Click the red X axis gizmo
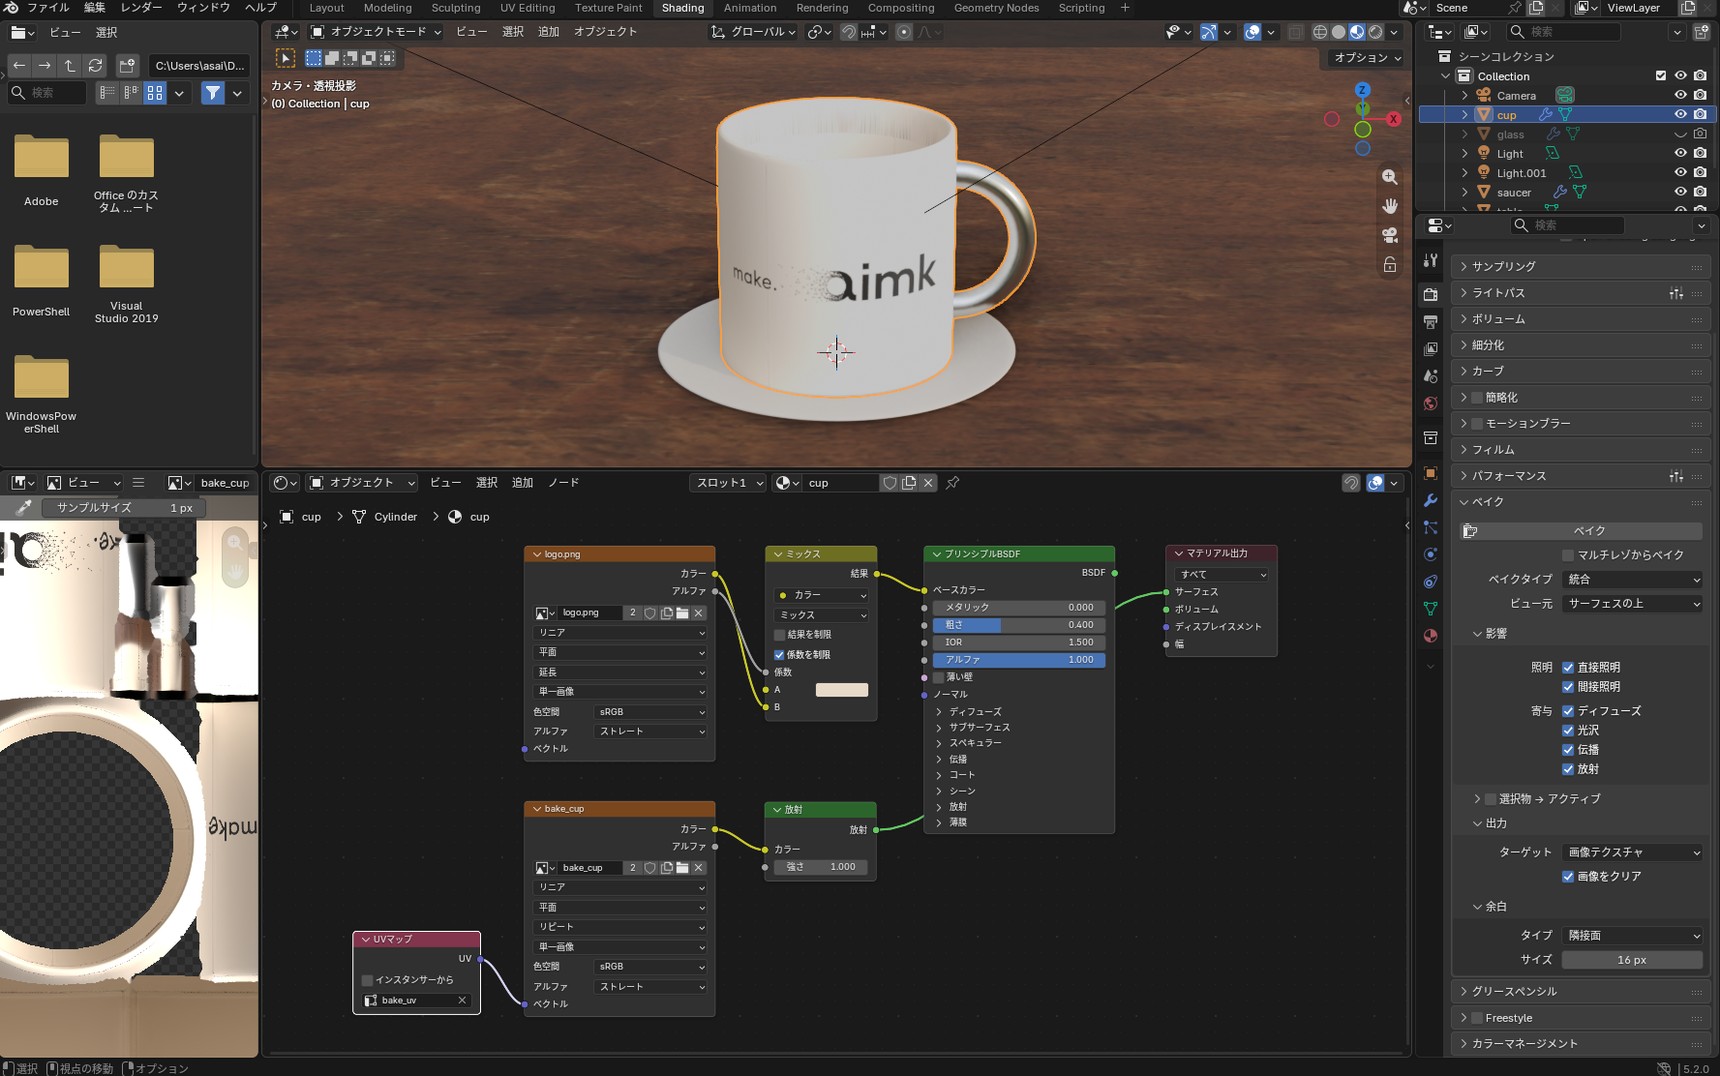The height and width of the screenshot is (1076, 1720). pyautogui.click(x=1393, y=119)
